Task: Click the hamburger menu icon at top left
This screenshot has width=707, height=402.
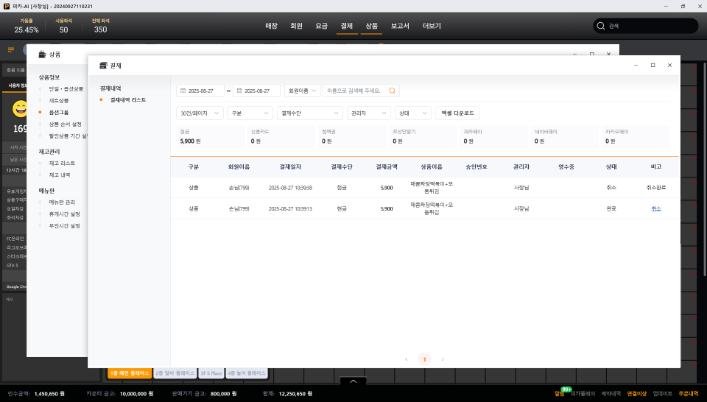Action: point(11,49)
